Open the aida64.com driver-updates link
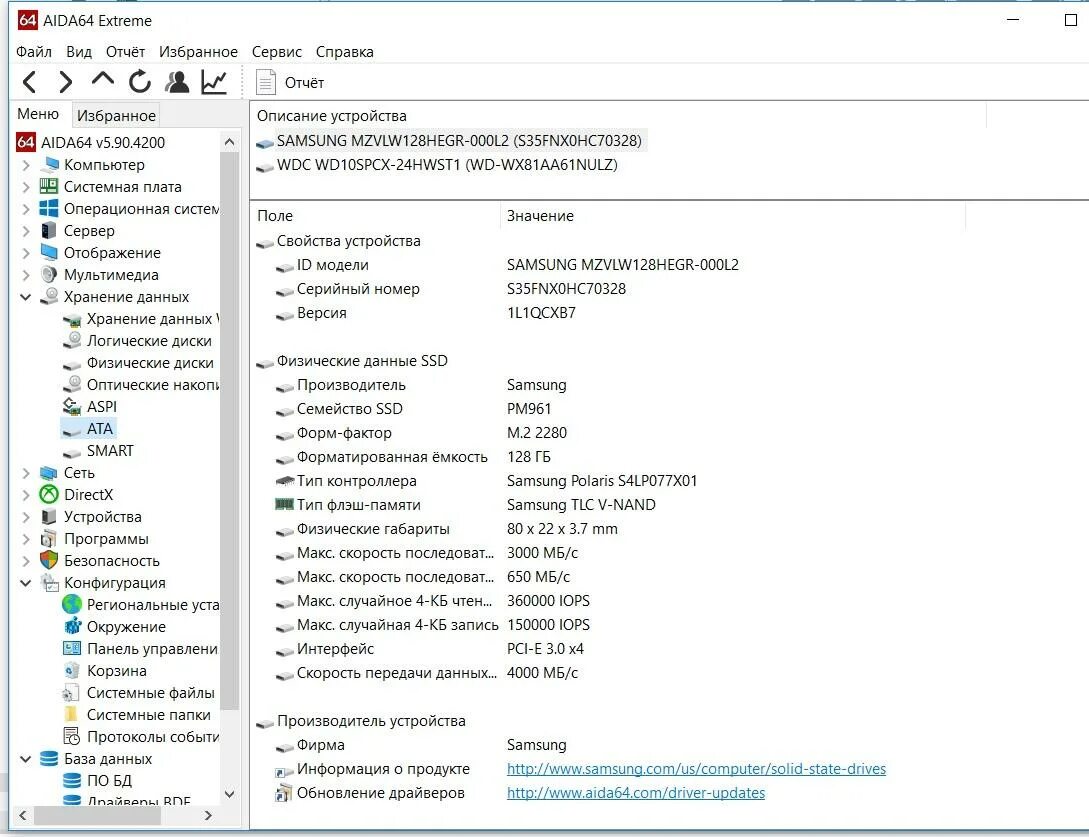 coord(635,793)
